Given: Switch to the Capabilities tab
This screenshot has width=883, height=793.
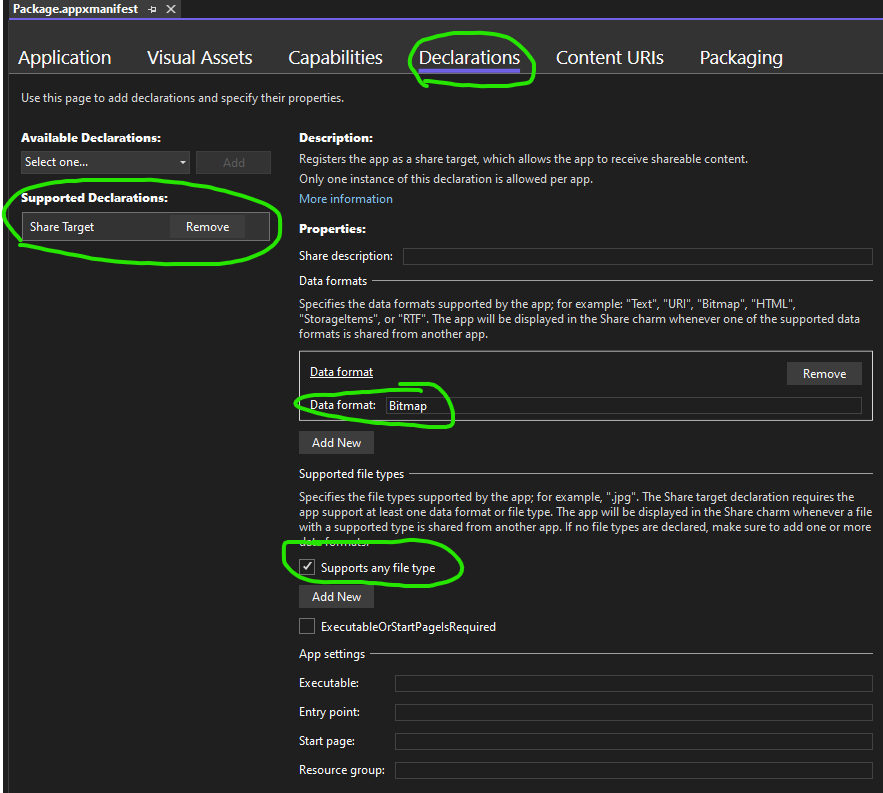Looking at the screenshot, I should (335, 57).
